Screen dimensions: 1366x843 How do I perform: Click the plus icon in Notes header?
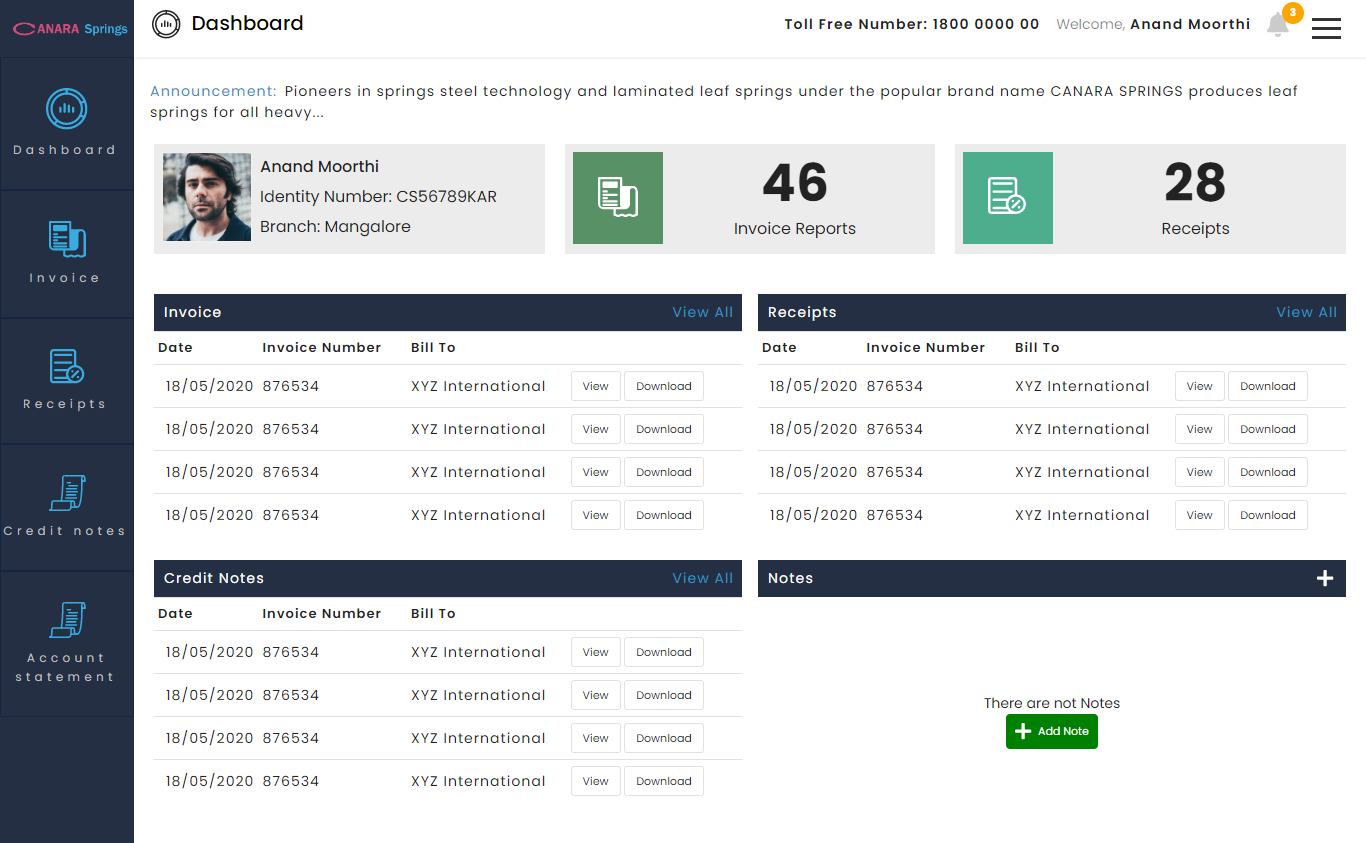tap(1325, 578)
